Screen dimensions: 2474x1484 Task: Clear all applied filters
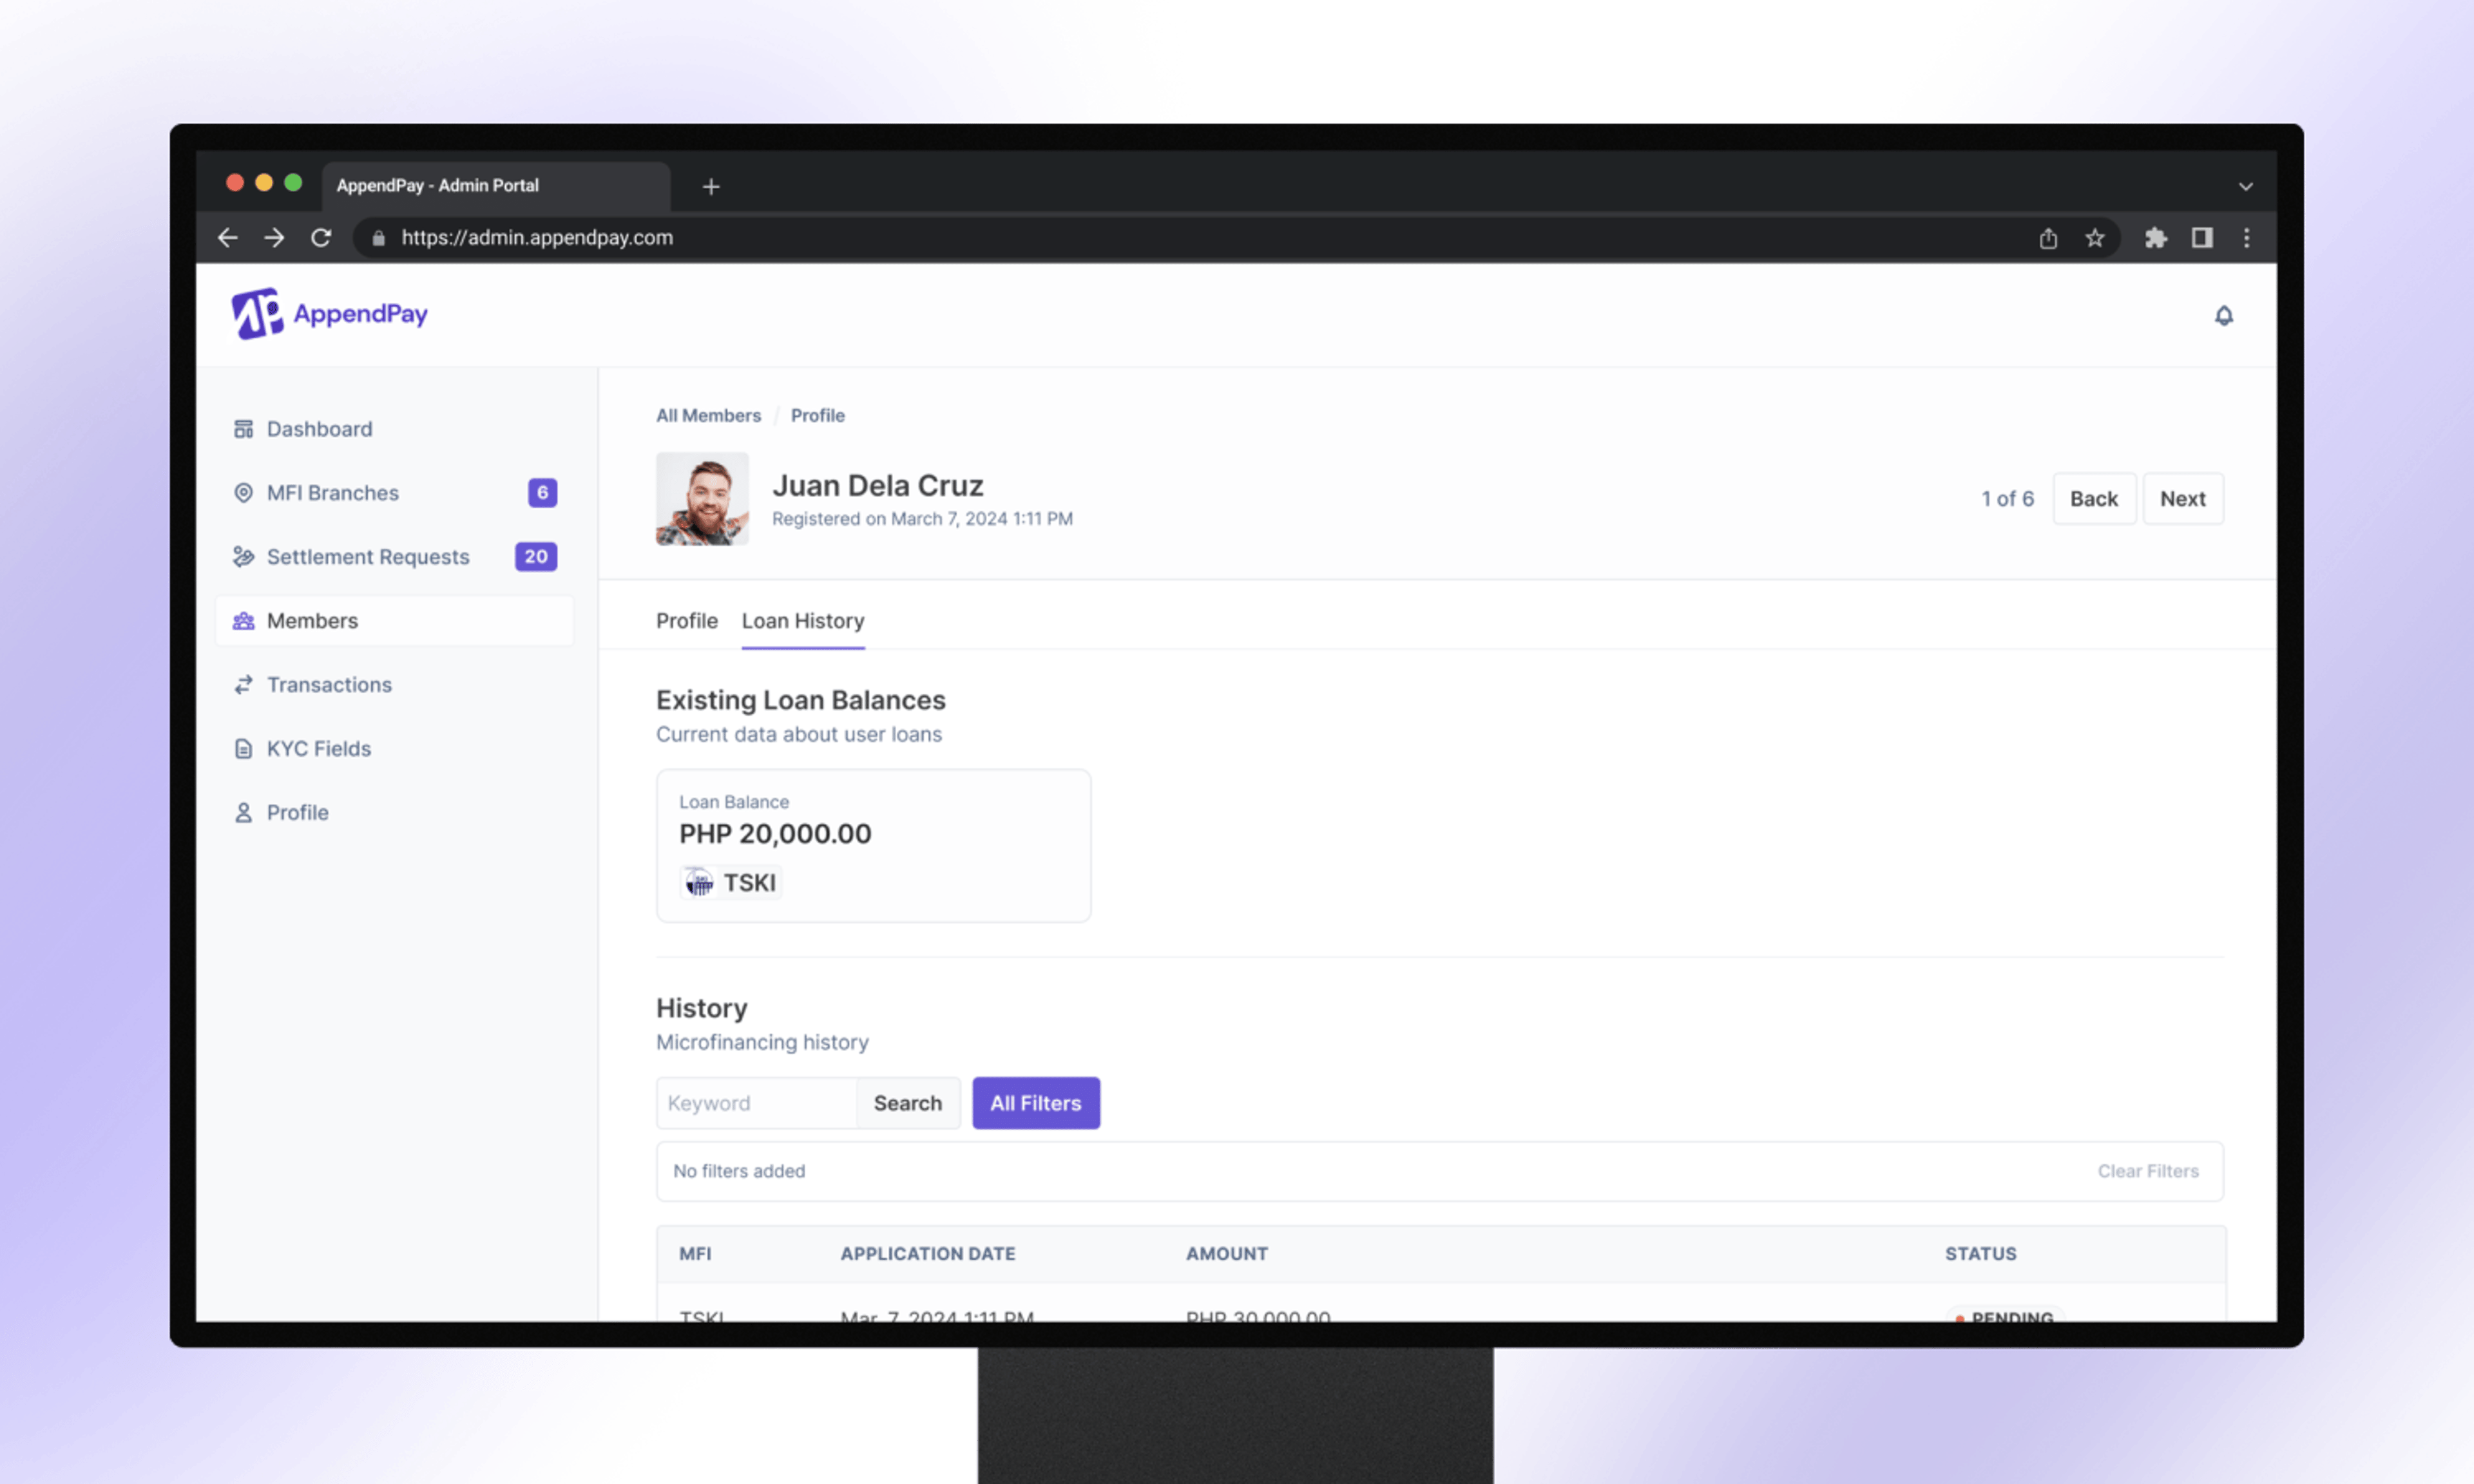[x=2147, y=1170]
